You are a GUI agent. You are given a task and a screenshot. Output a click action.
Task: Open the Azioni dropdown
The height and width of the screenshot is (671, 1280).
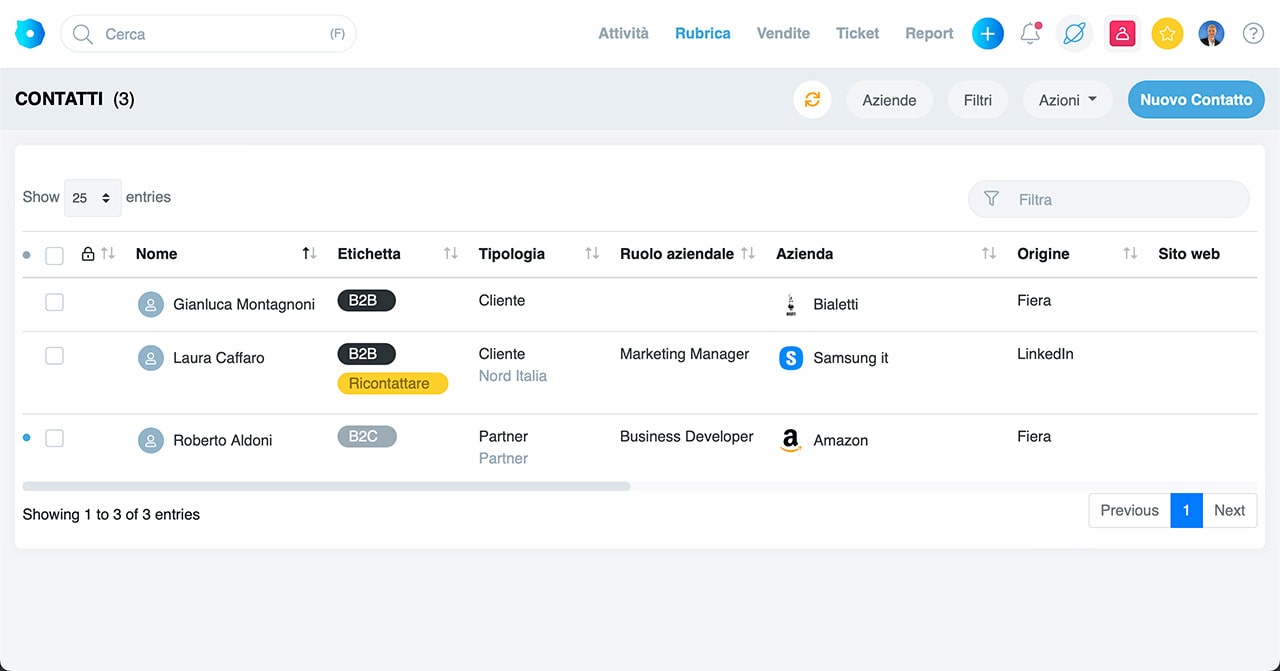pyautogui.click(x=1067, y=100)
